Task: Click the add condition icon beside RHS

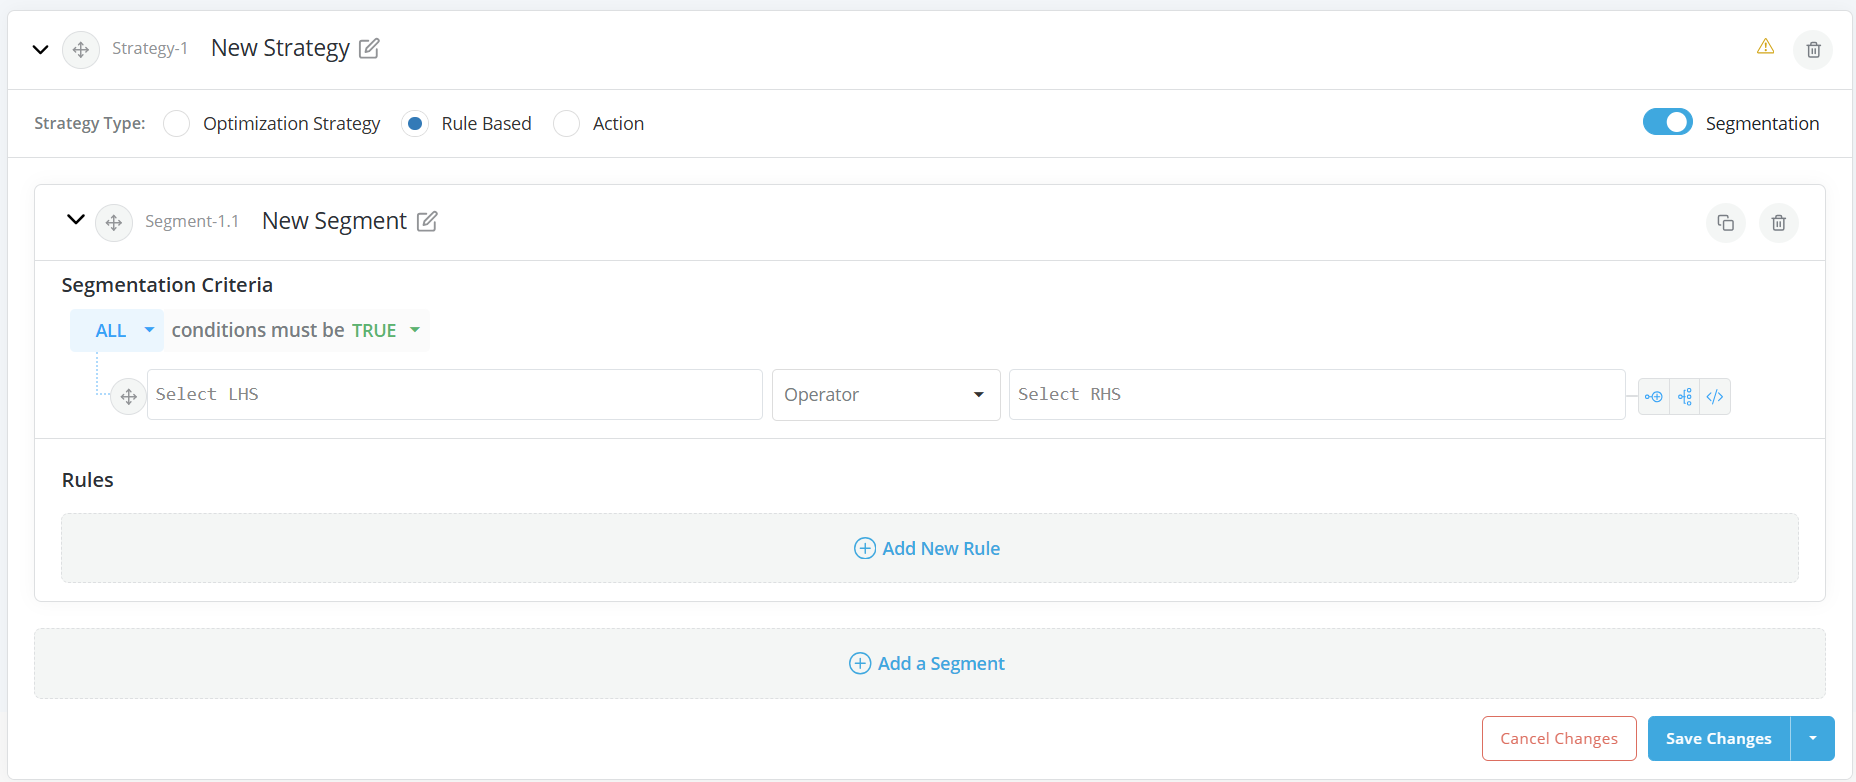Action: (x=1654, y=397)
